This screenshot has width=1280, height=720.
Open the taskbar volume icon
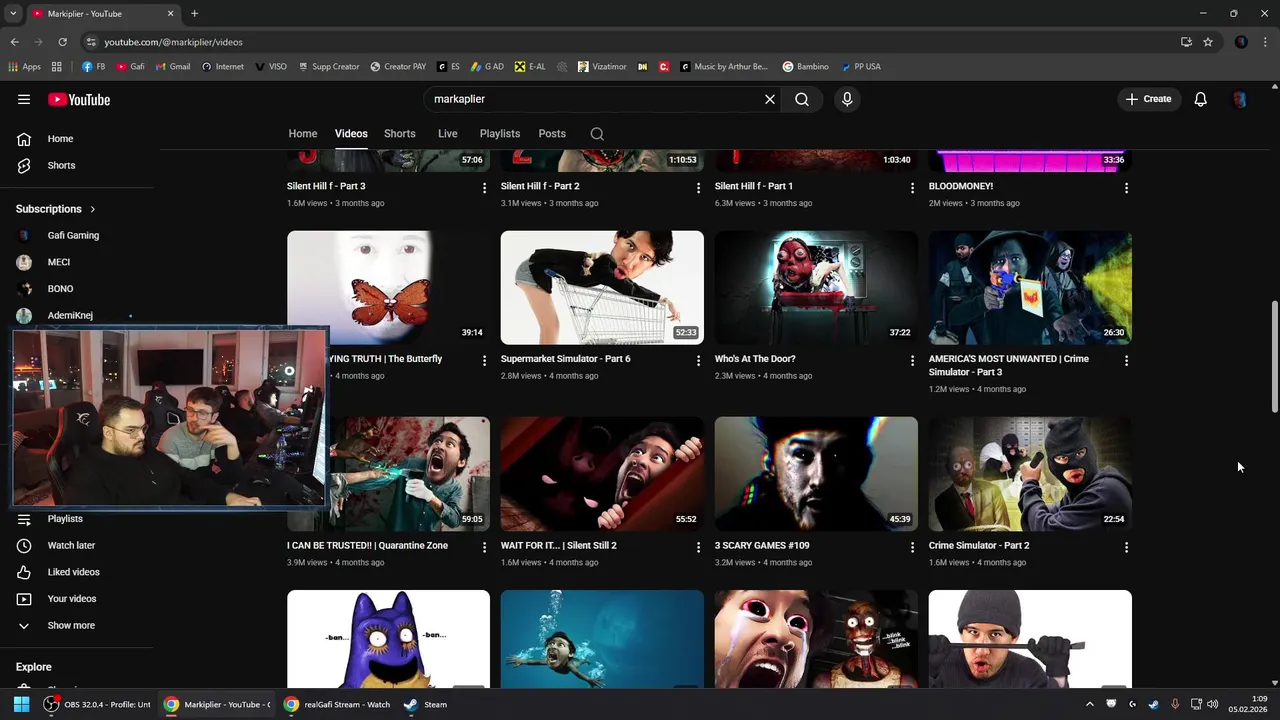(1213, 704)
